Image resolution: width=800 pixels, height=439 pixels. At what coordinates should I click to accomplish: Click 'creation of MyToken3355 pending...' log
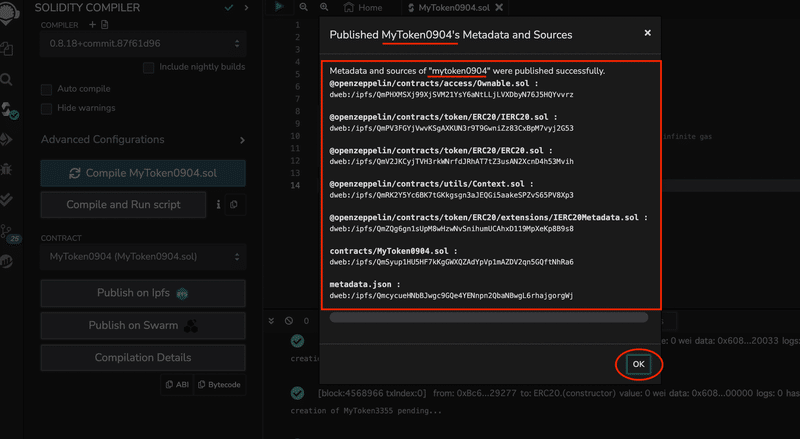[x=366, y=410]
